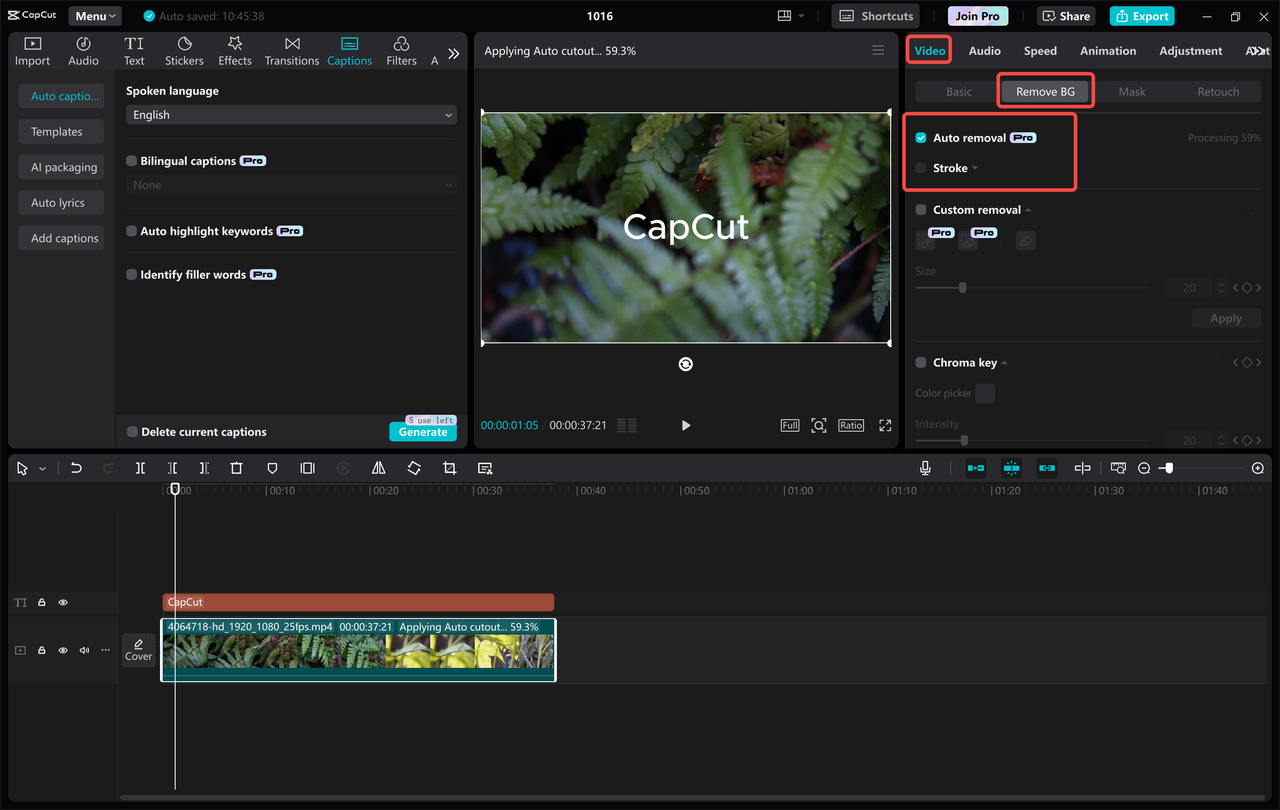This screenshot has height=810, width=1280.
Task: Click the Undo icon in the timeline toolbar
Action: (76, 467)
